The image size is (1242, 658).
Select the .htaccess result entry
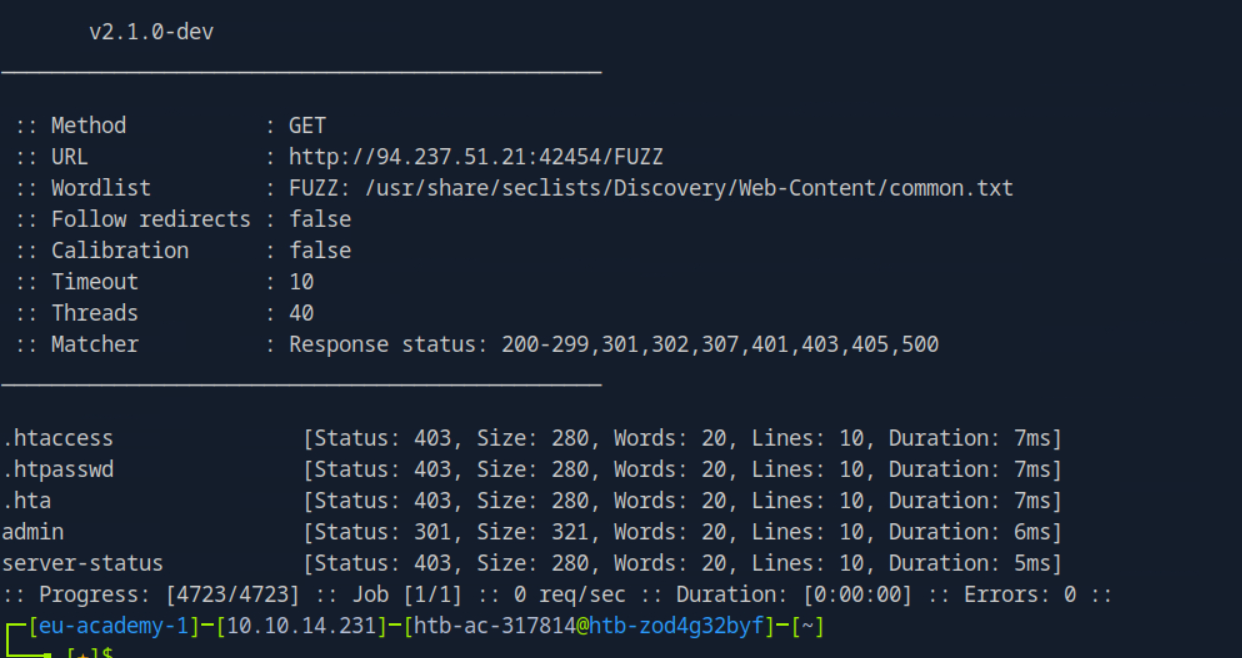(58, 438)
